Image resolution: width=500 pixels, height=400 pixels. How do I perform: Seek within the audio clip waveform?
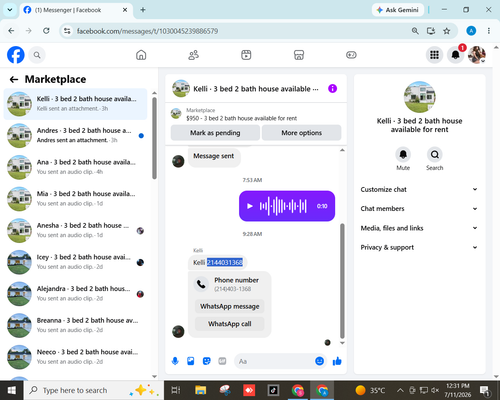[283, 206]
